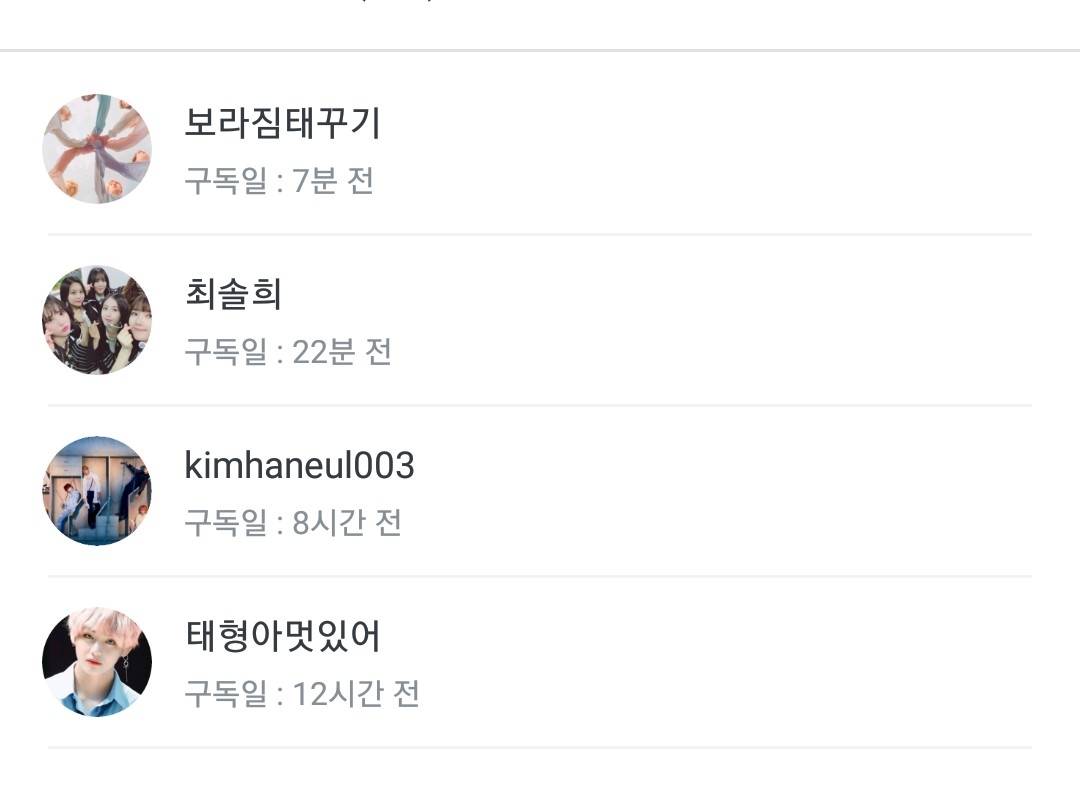Select the kimhaneul003 username
Viewport: 1080px width, 810px height.
pyautogui.click(x=299, y=465)
